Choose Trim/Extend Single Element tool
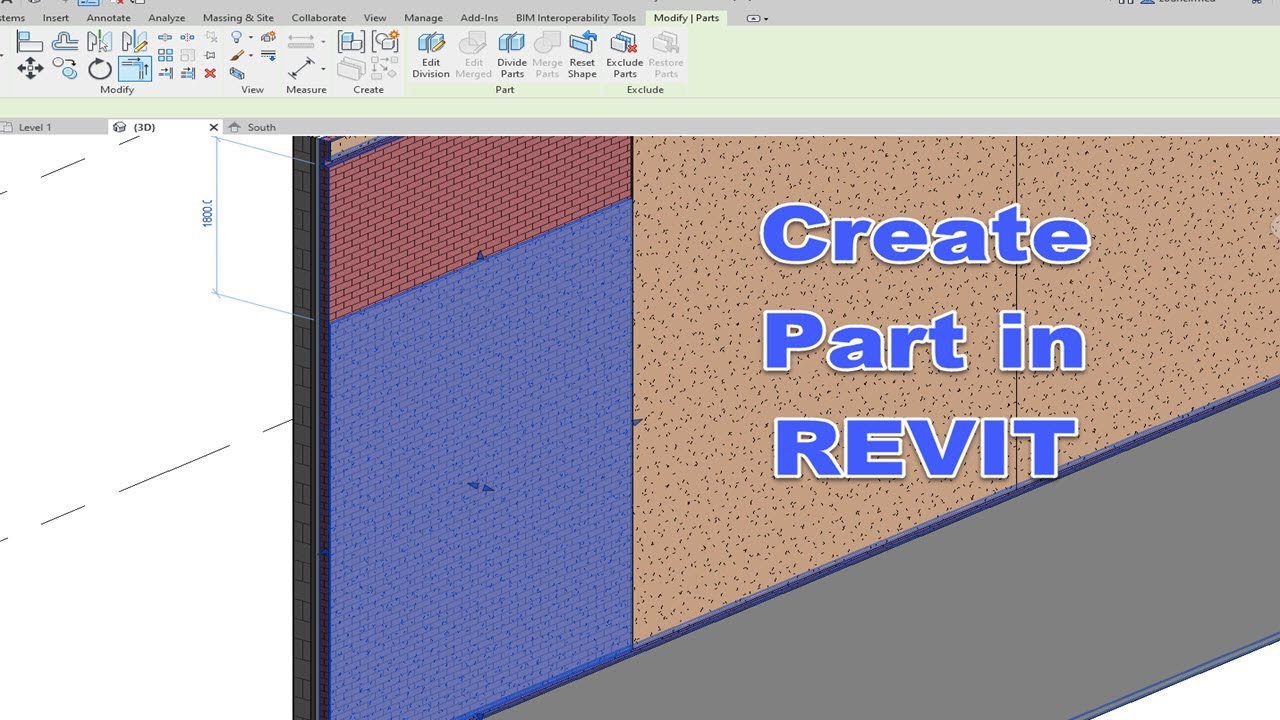Viewport: 1280px width, 720px height. 165,73
